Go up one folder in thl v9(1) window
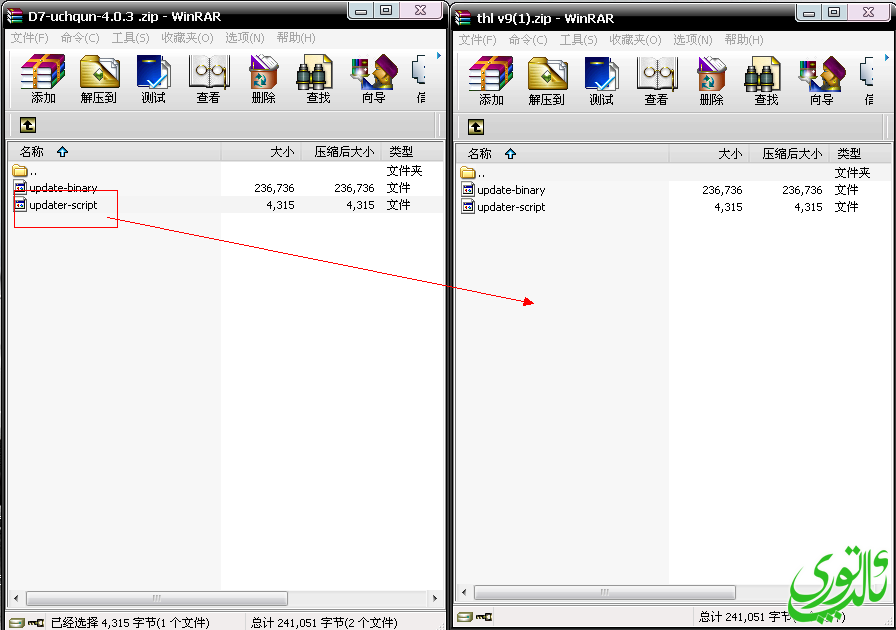The image size is (896, 630). point(475,127)
